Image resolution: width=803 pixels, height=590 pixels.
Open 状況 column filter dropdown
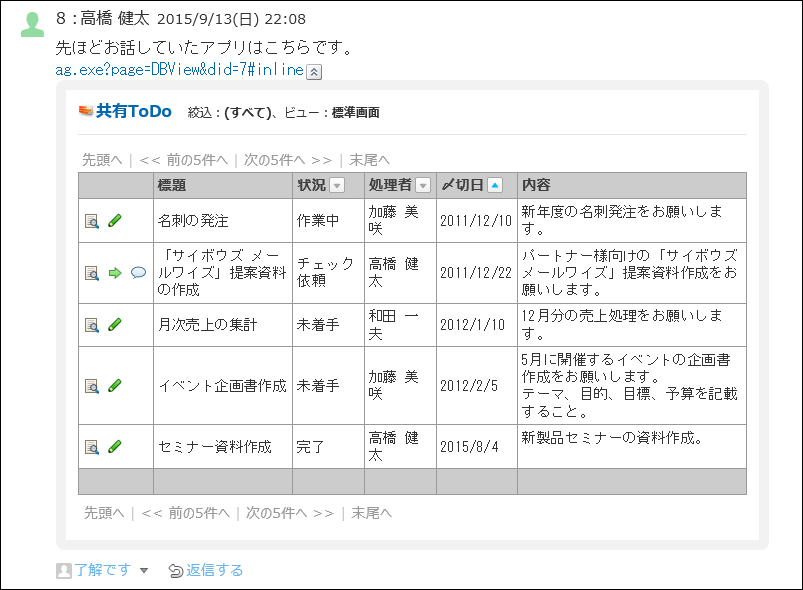[337, 185]
